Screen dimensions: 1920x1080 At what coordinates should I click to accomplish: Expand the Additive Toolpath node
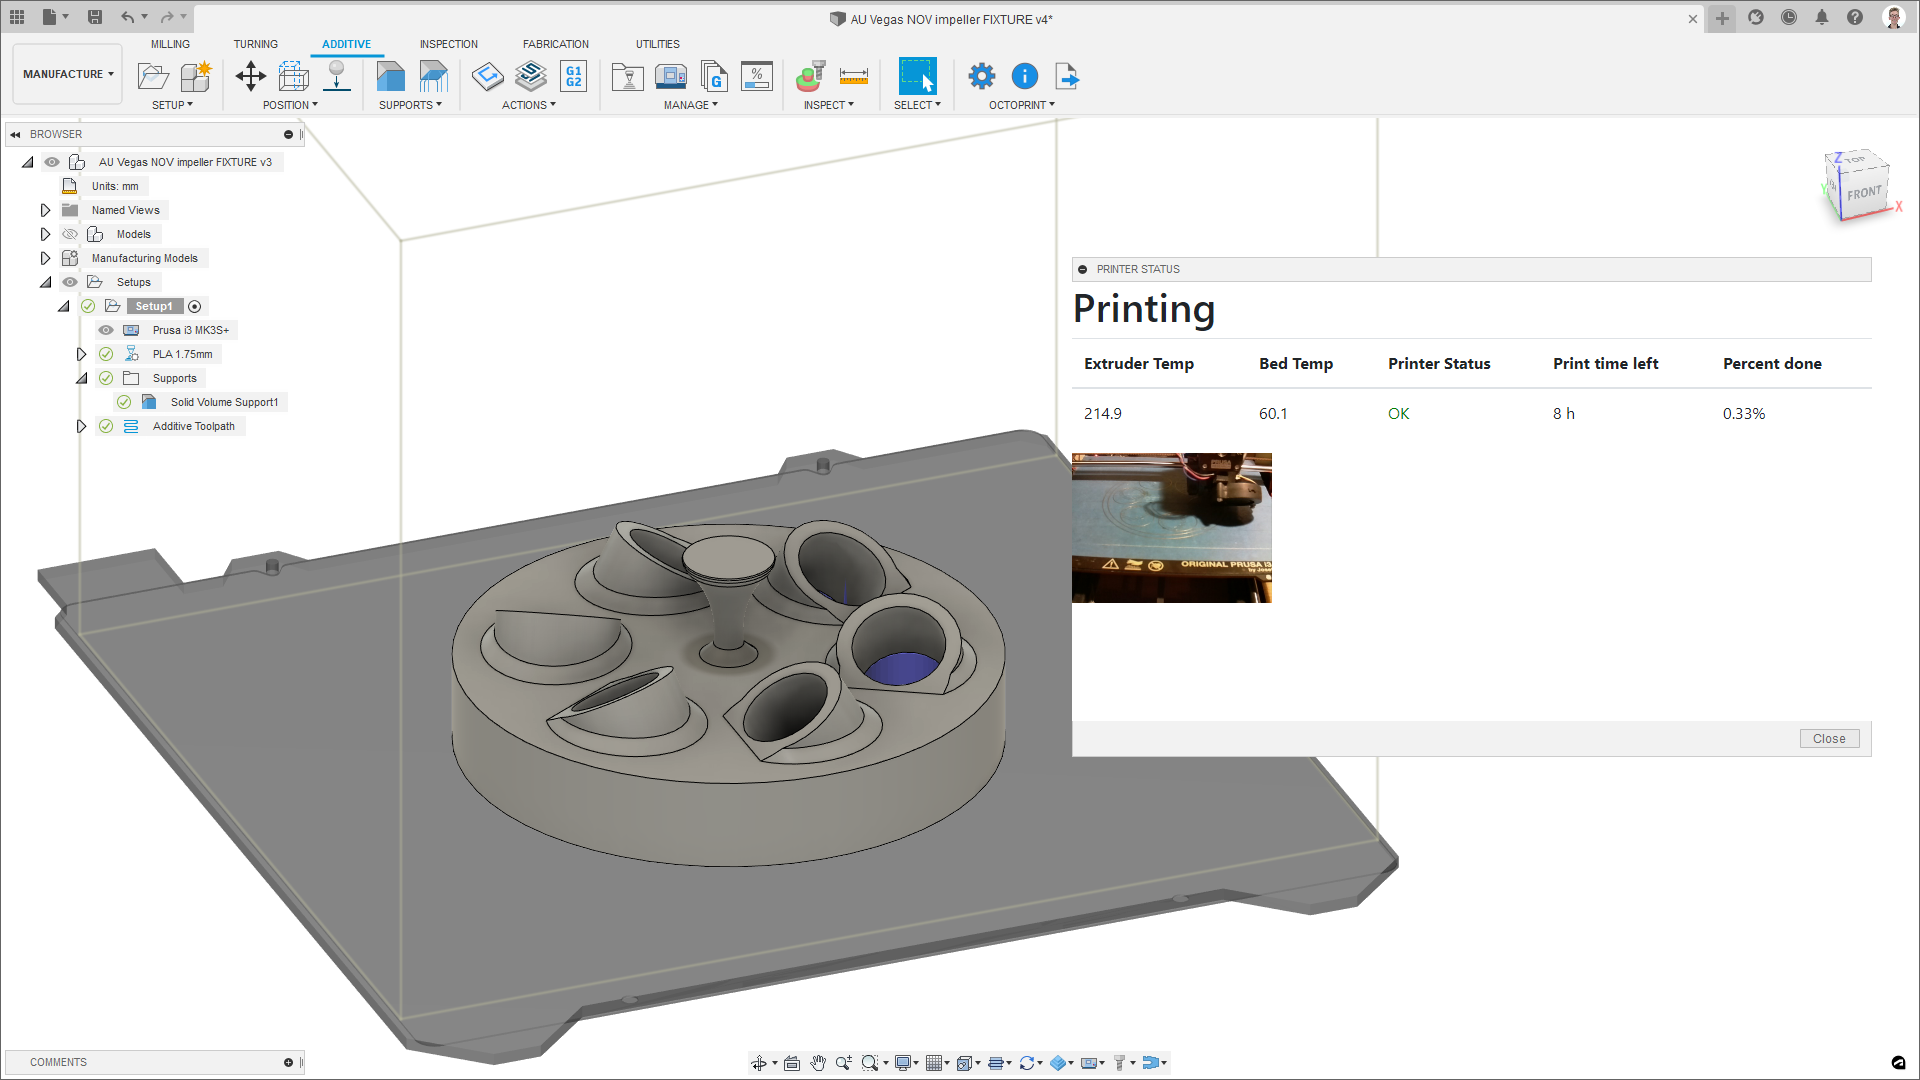click(81, 426)
